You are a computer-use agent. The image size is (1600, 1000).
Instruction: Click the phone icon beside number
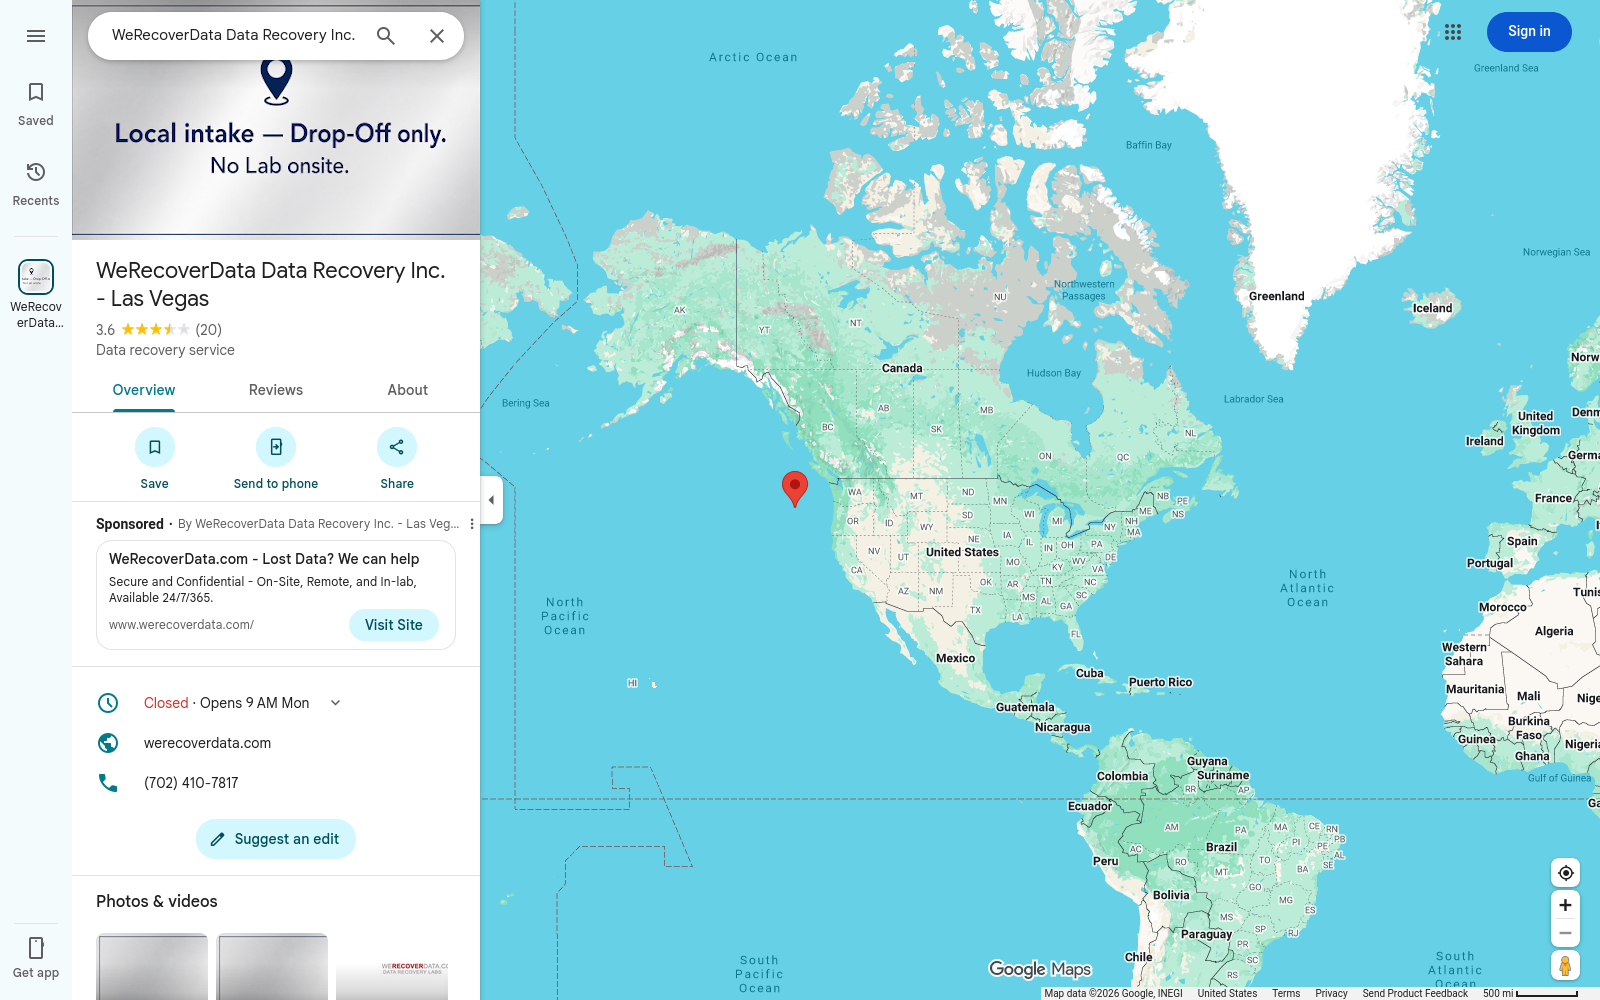point(108,783)
